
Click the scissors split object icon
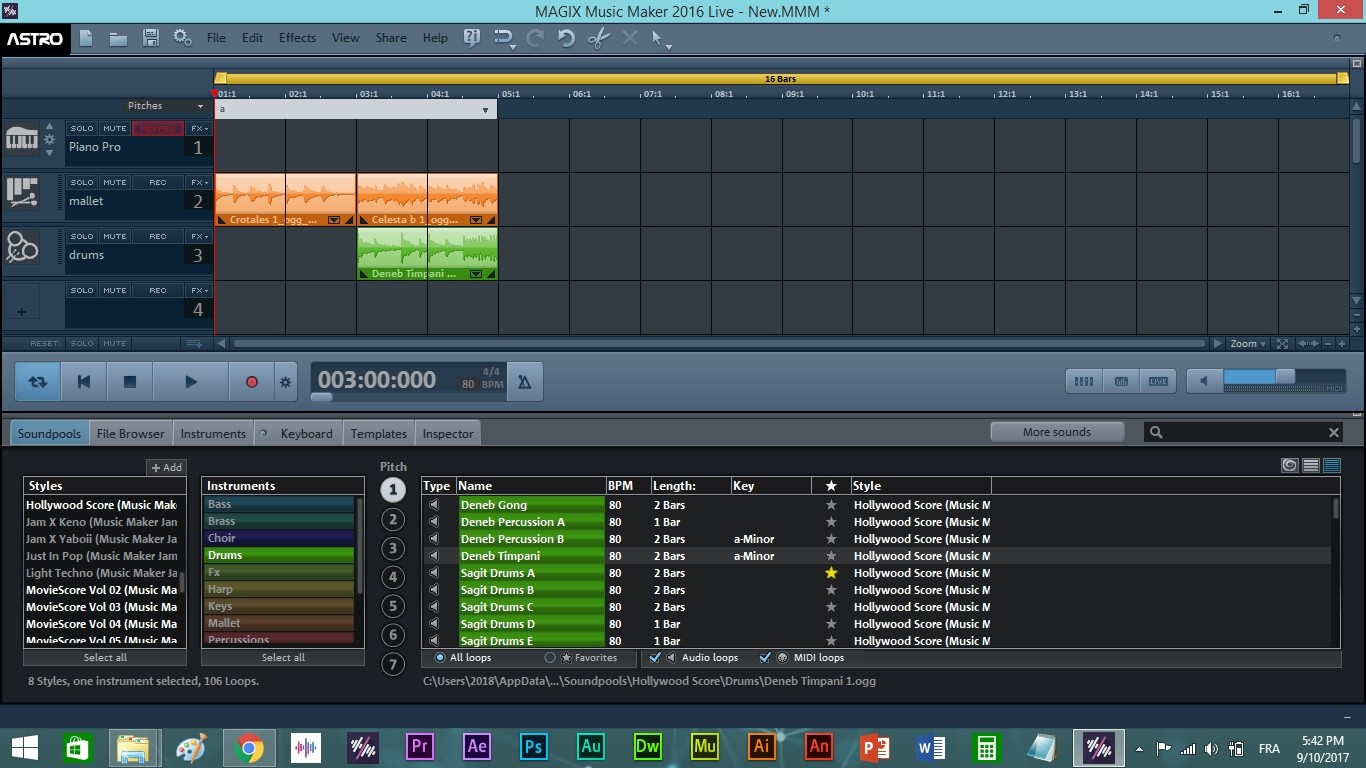click(x=598, y=38)
